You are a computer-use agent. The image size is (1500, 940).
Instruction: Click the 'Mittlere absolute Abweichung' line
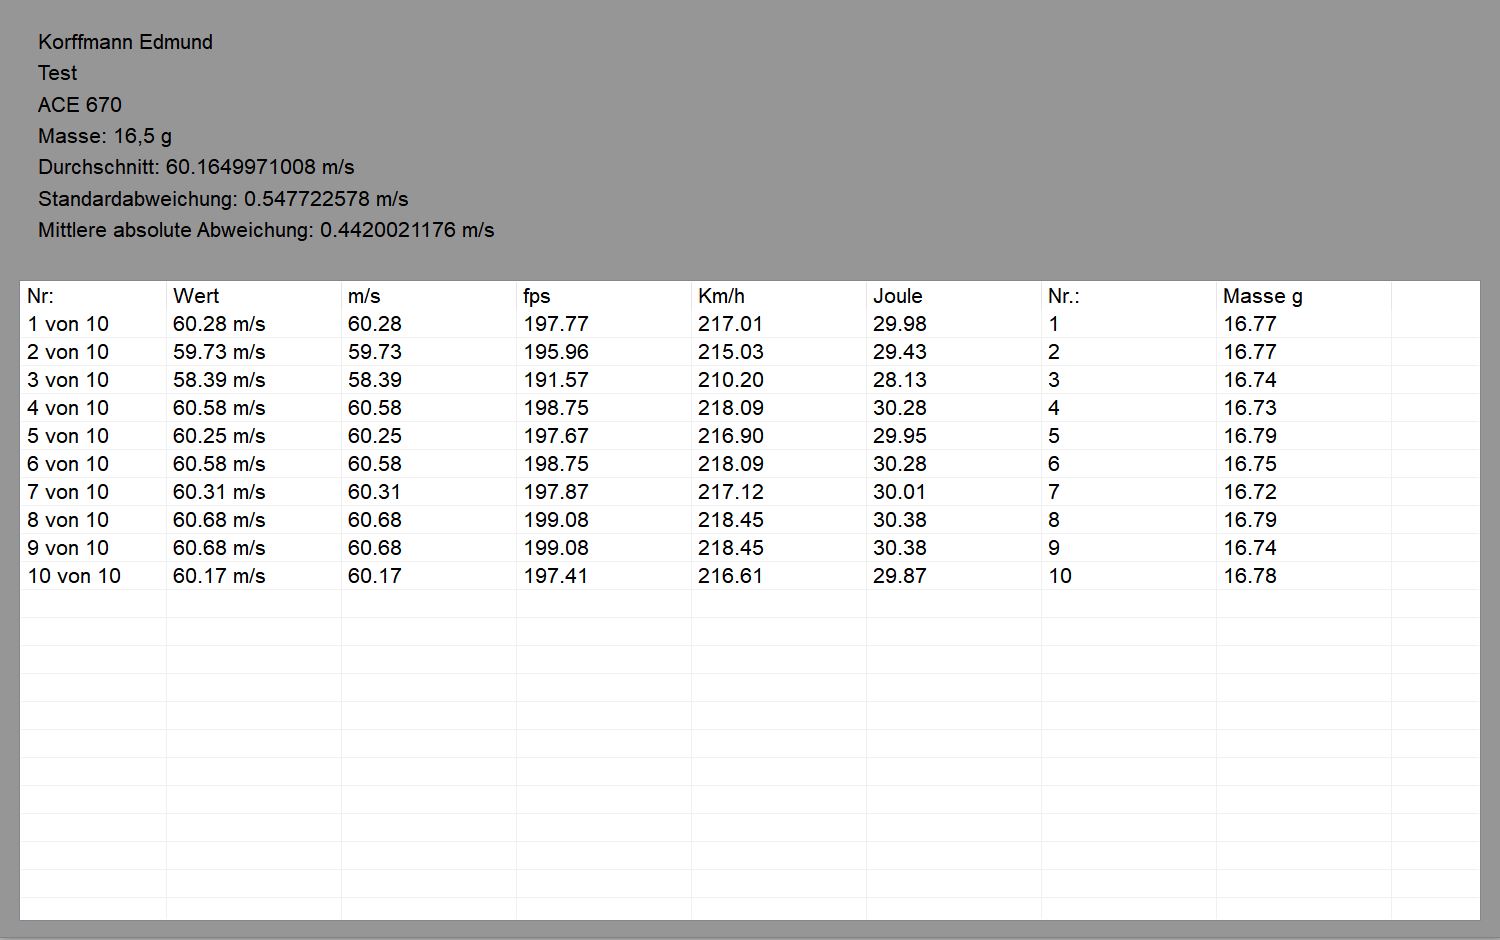[266, 230]
